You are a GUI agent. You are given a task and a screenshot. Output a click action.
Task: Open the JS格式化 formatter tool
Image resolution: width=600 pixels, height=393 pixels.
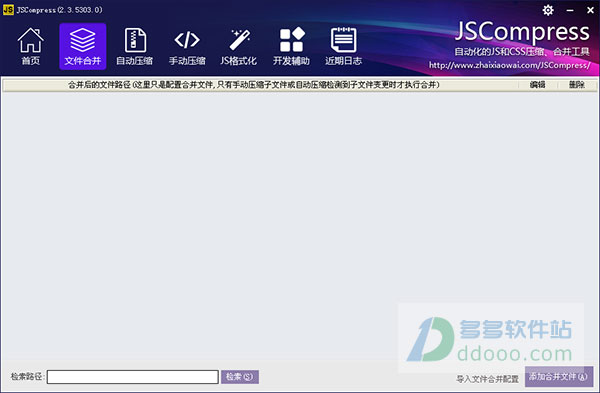tap(239, 46)
